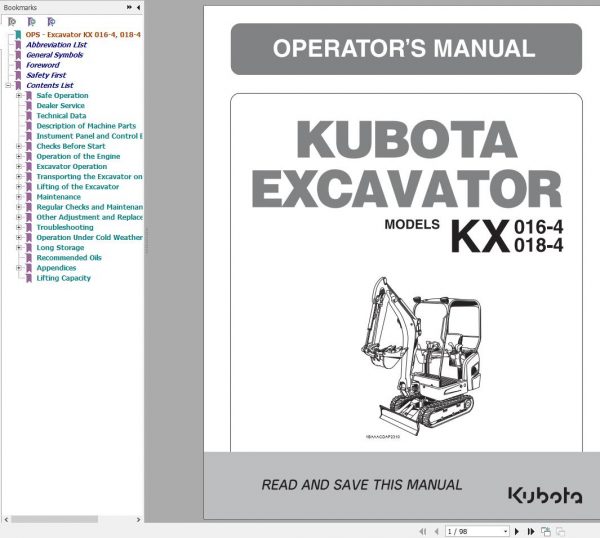600x538 pixels.
Task: Click the panel splitter grip handle
Action: [x=146, y=241]
